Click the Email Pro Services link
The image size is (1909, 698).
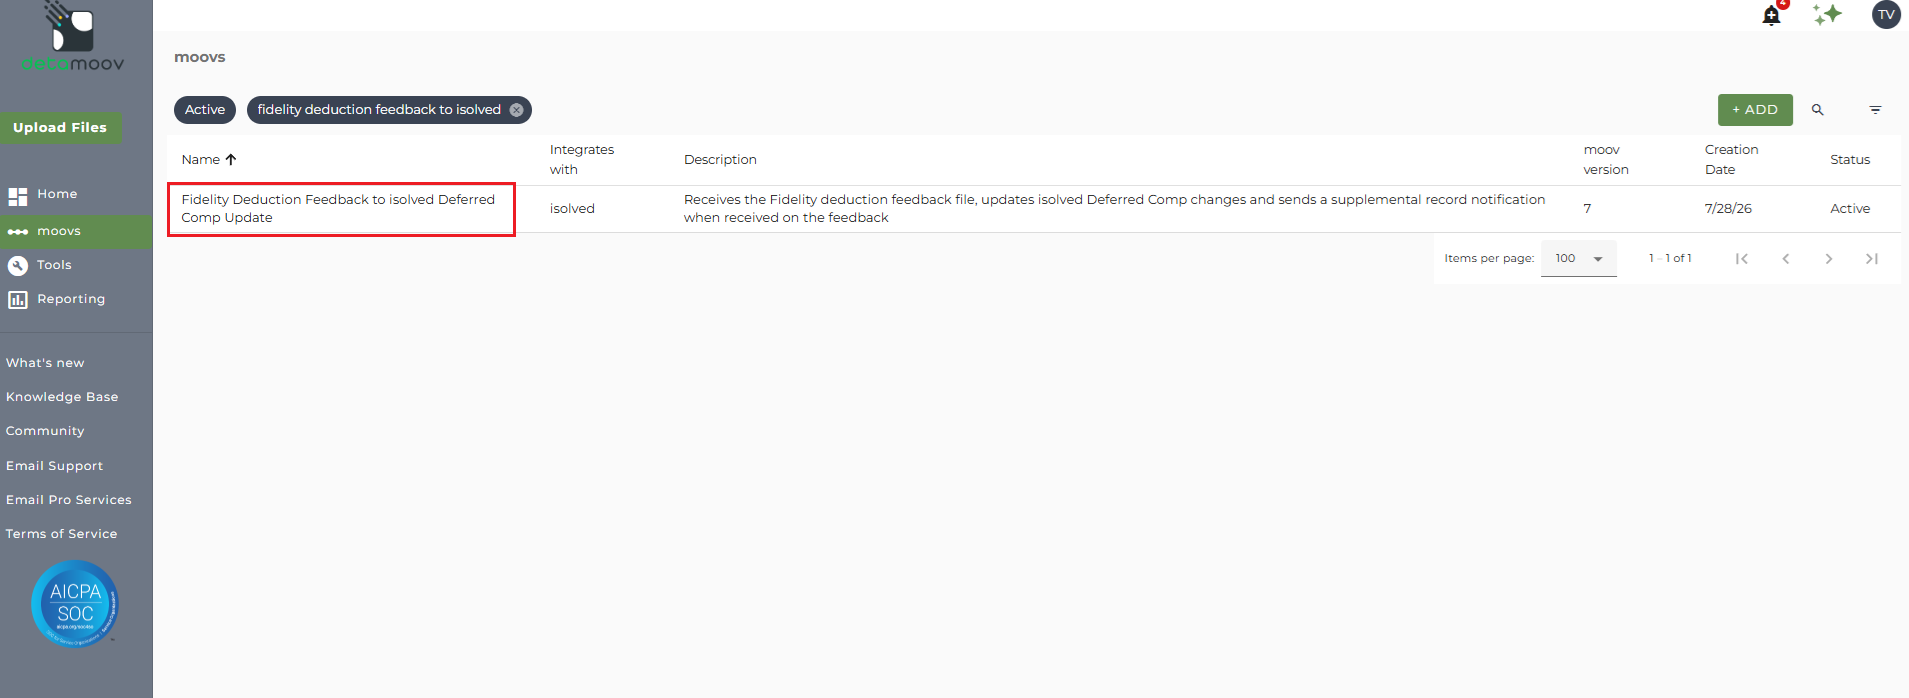[68, 500]
